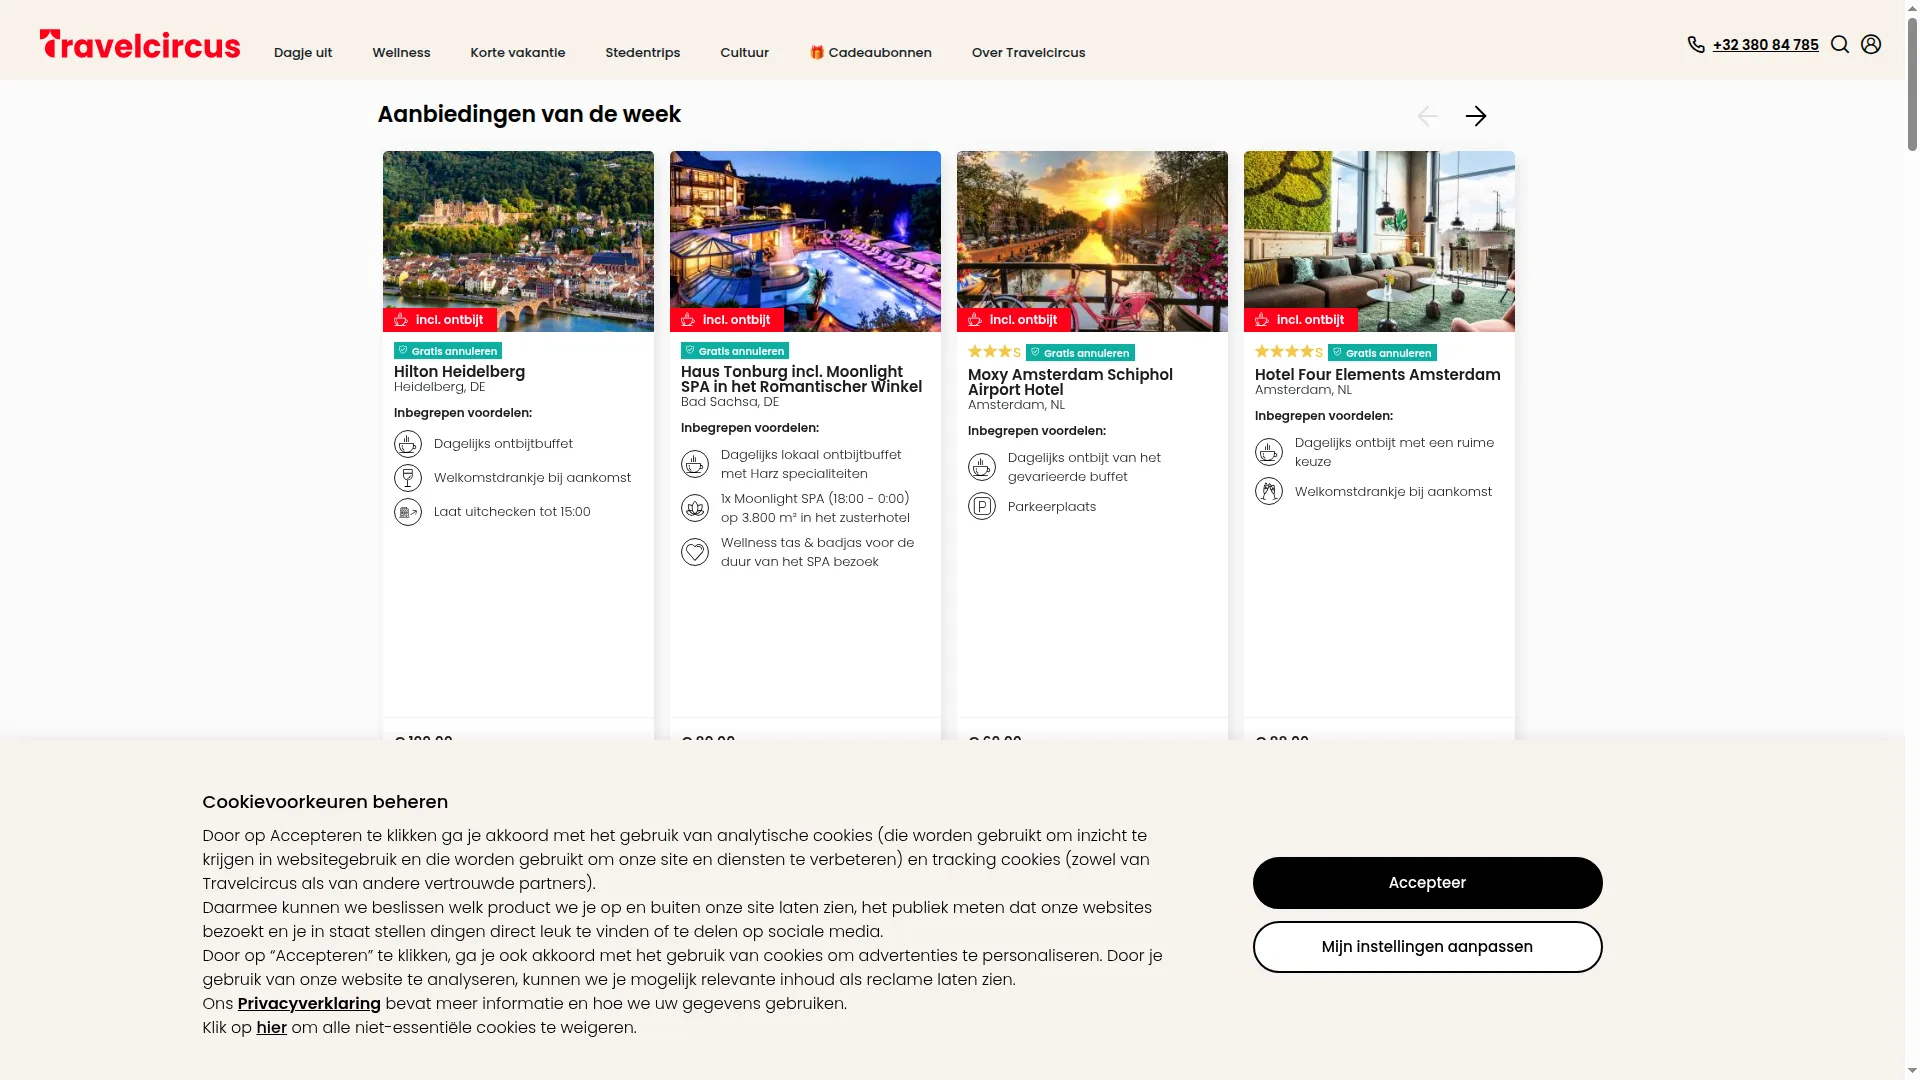Click Haus Tonburg local breakfast buffet icon

pos(695,464)
